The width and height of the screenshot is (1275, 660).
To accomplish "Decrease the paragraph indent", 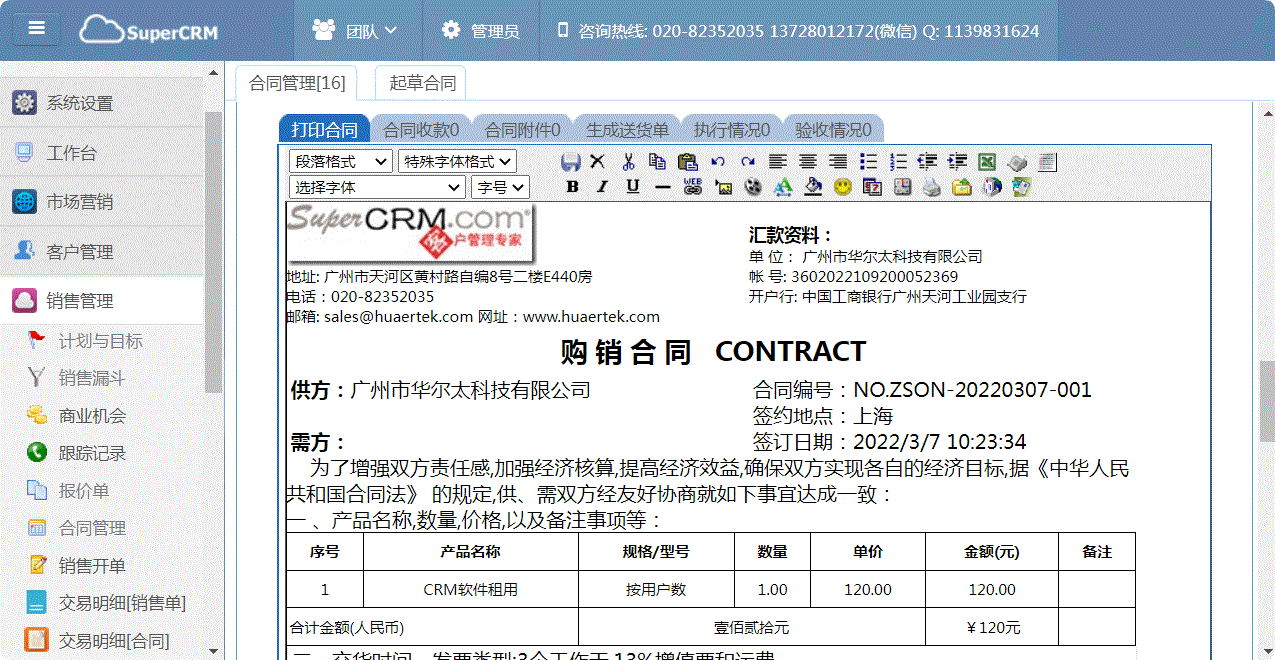I will pyautogui.click(x=927, y=161).
